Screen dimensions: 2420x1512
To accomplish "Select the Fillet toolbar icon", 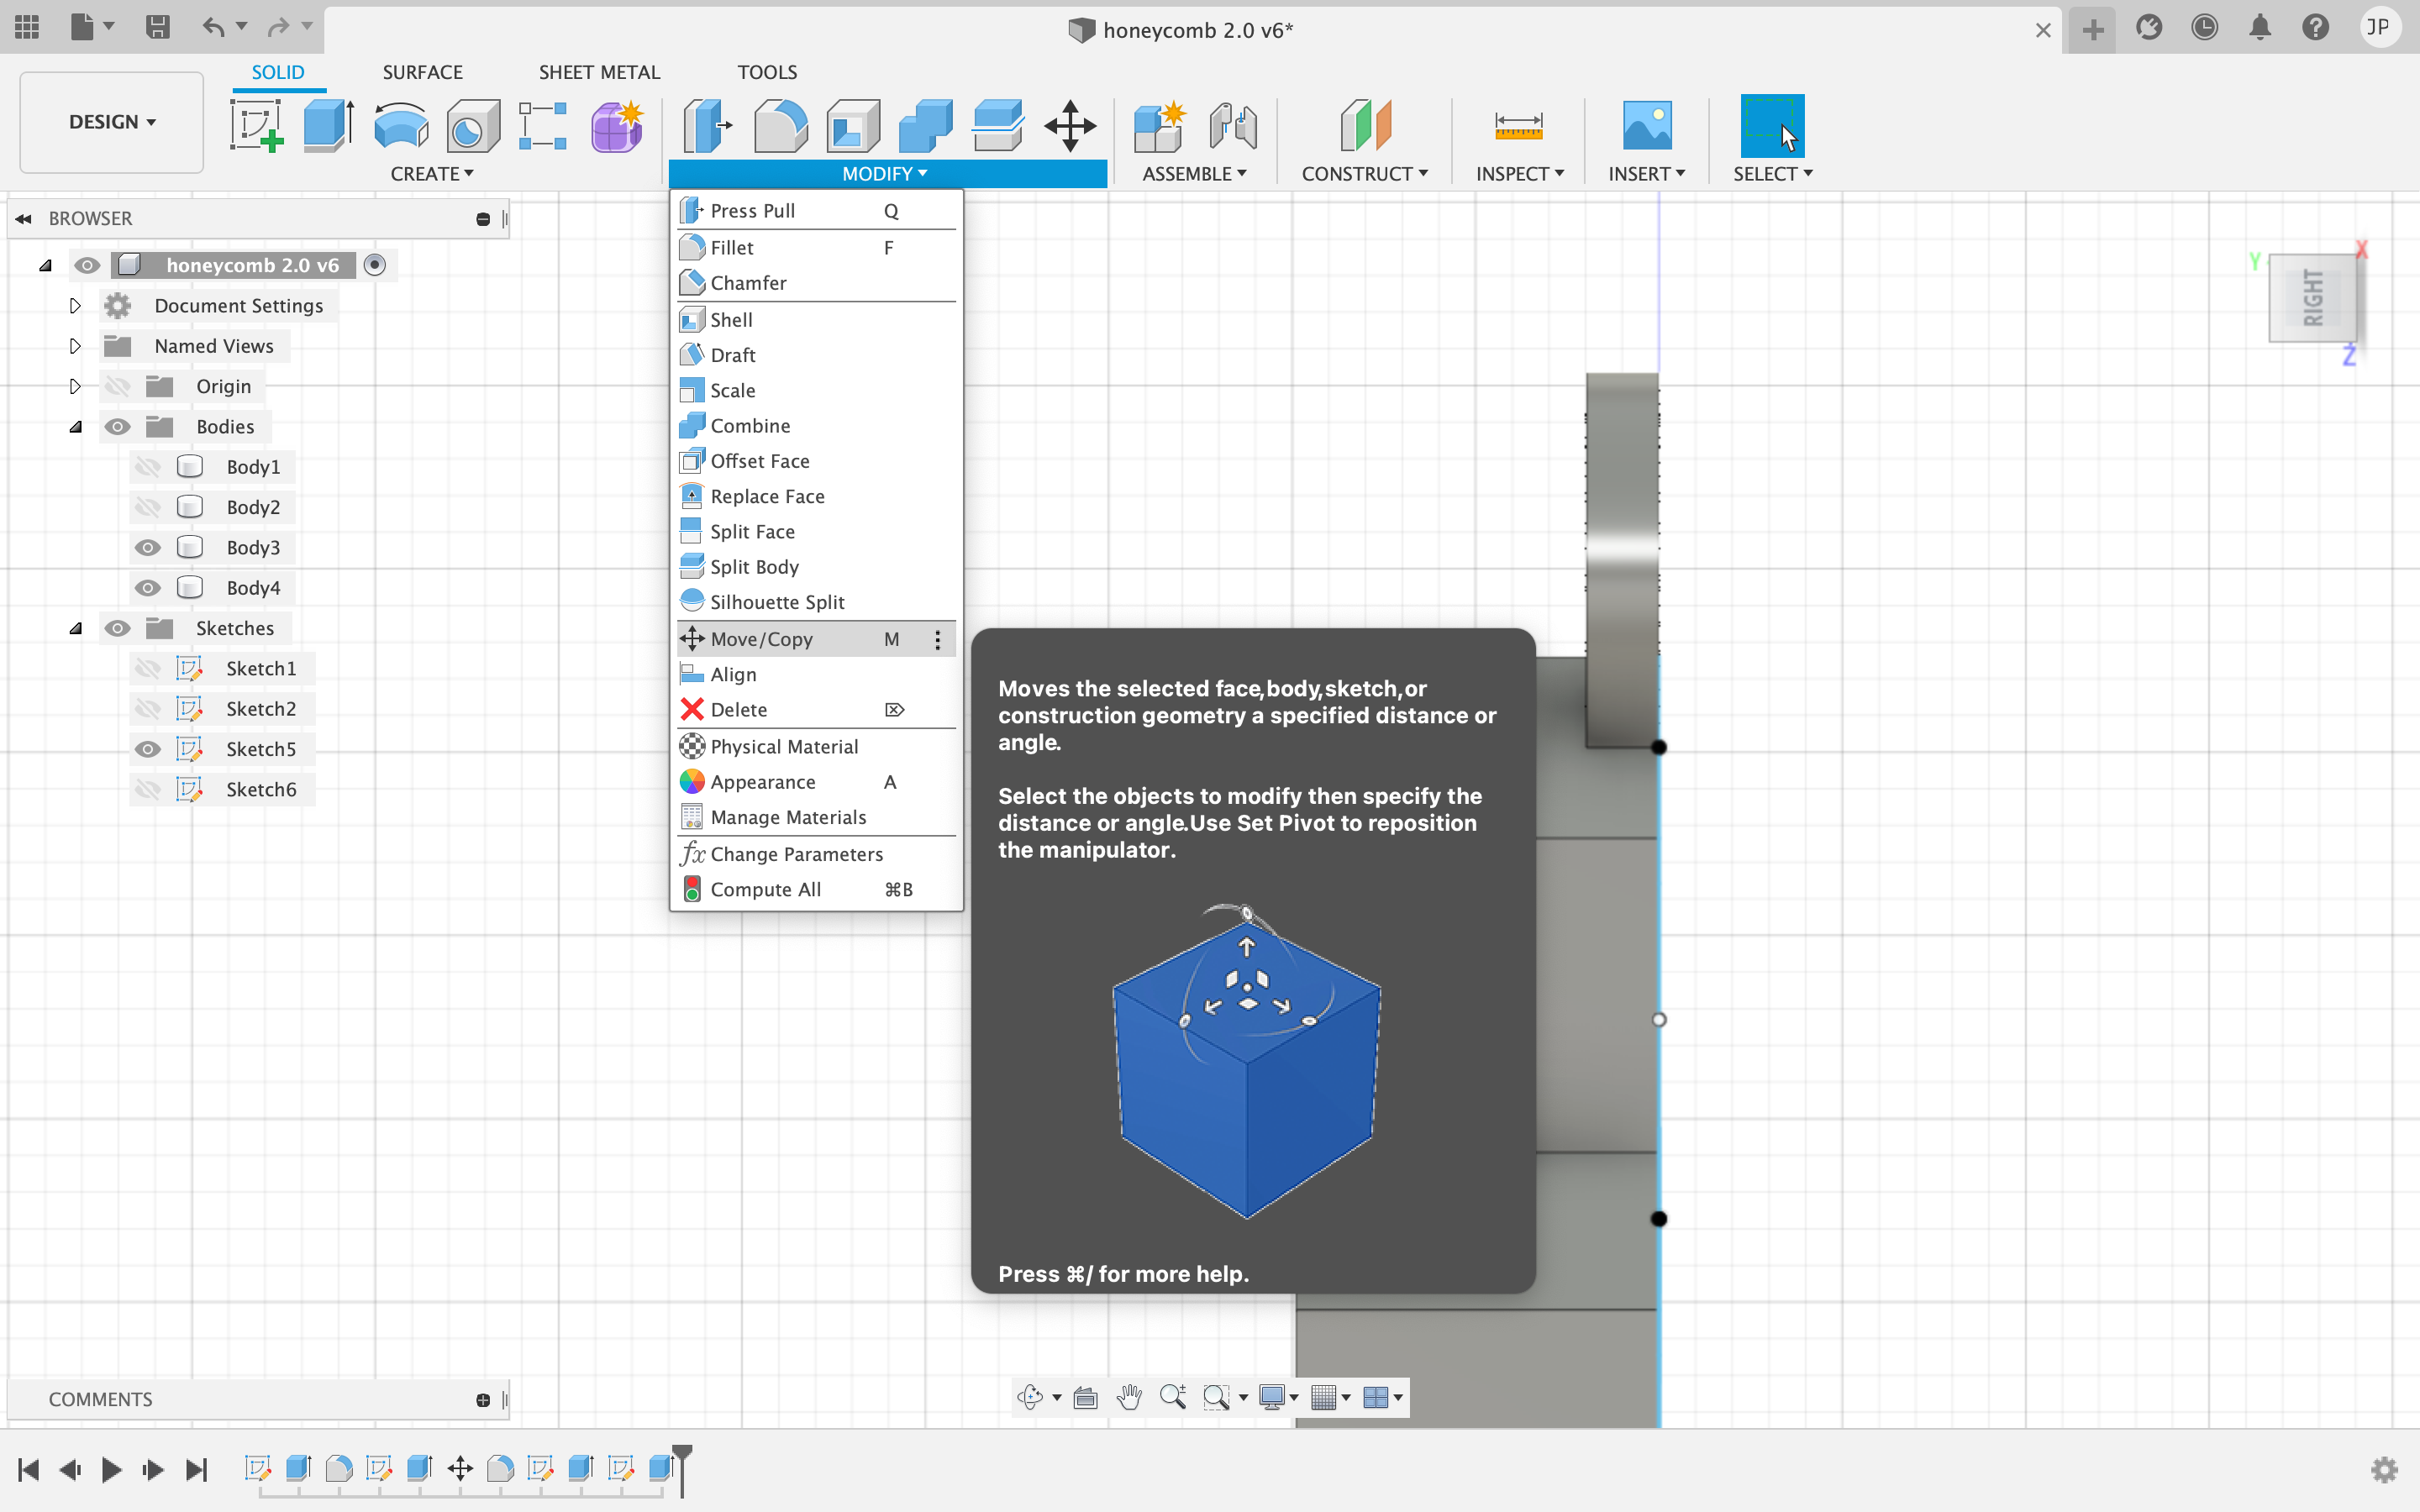I will click(780, 127).
